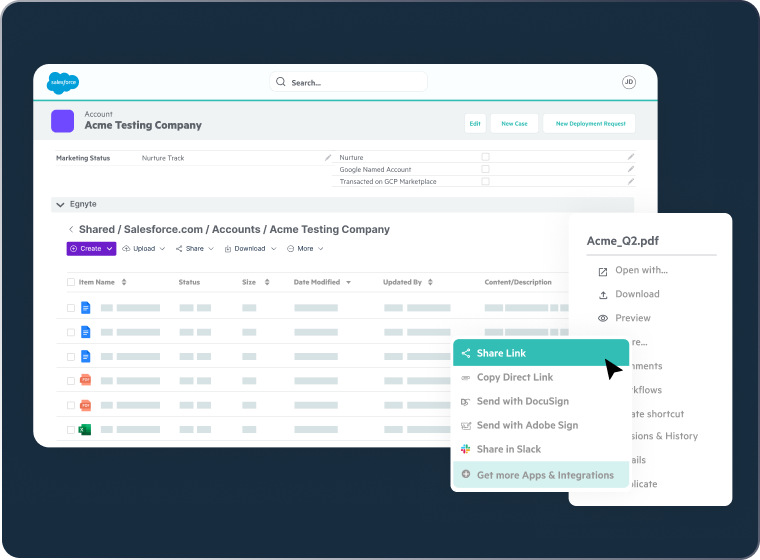Collapse the Egnyte section

(x=59, y=204)
